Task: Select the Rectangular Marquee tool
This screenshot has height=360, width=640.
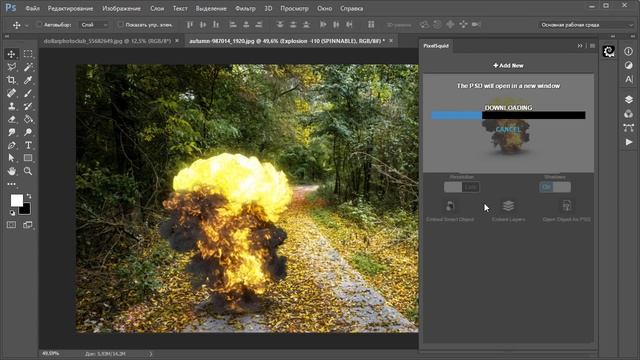Action: [x=28, y=54]
